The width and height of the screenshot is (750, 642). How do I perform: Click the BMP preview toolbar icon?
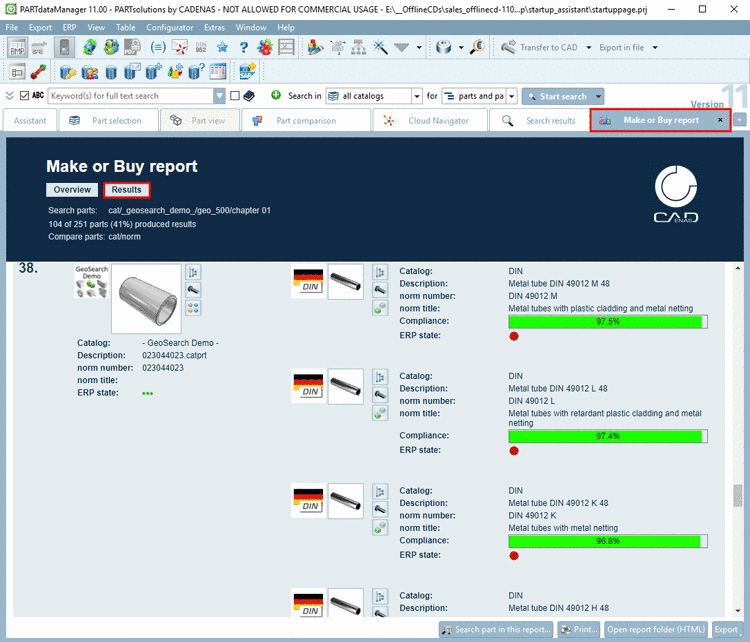click(17, 47)
